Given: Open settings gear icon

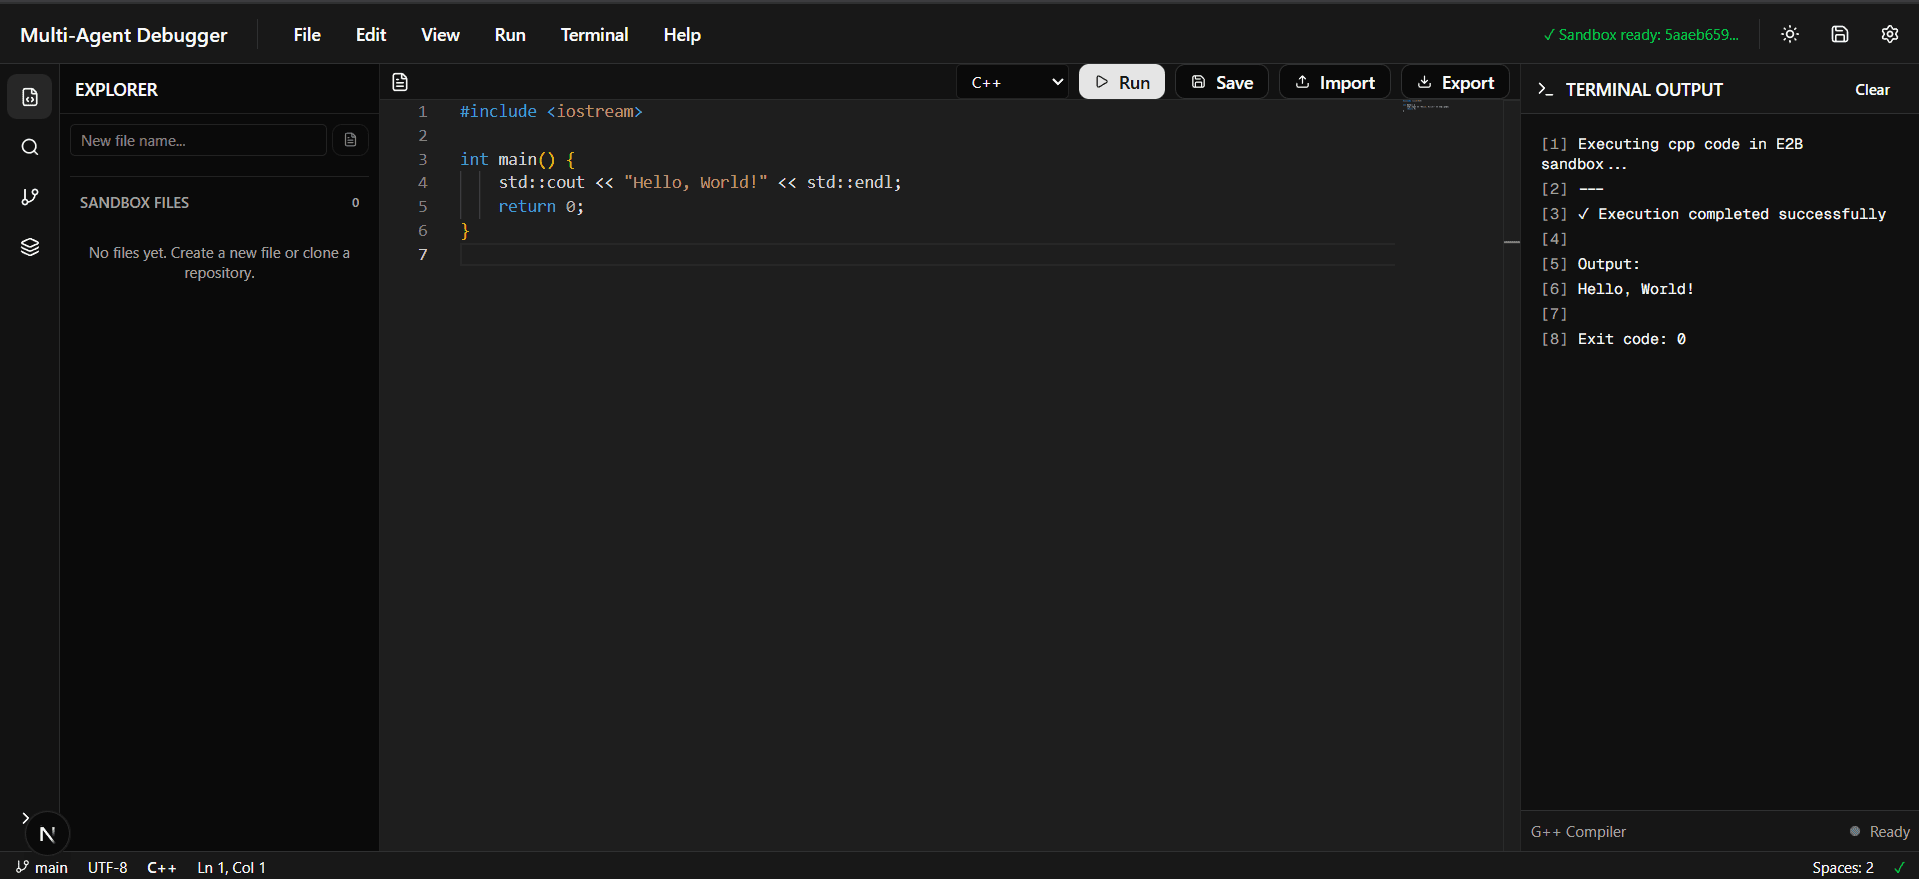Looking at the screenshot, I should click(x=1890, y=34).
